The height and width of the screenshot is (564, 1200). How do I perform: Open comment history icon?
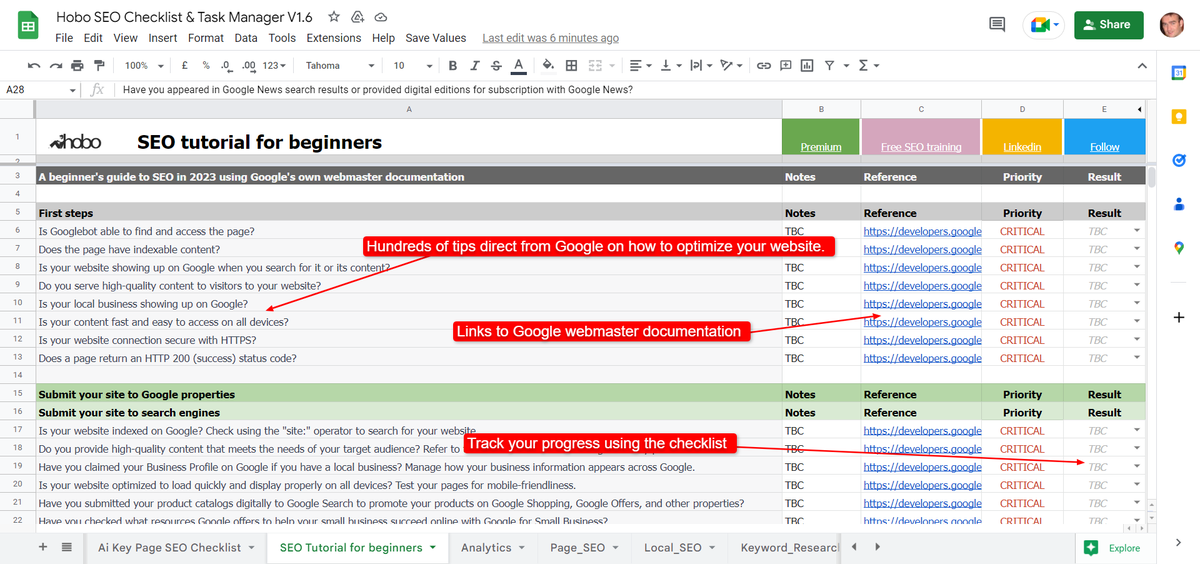pos(997,25)
